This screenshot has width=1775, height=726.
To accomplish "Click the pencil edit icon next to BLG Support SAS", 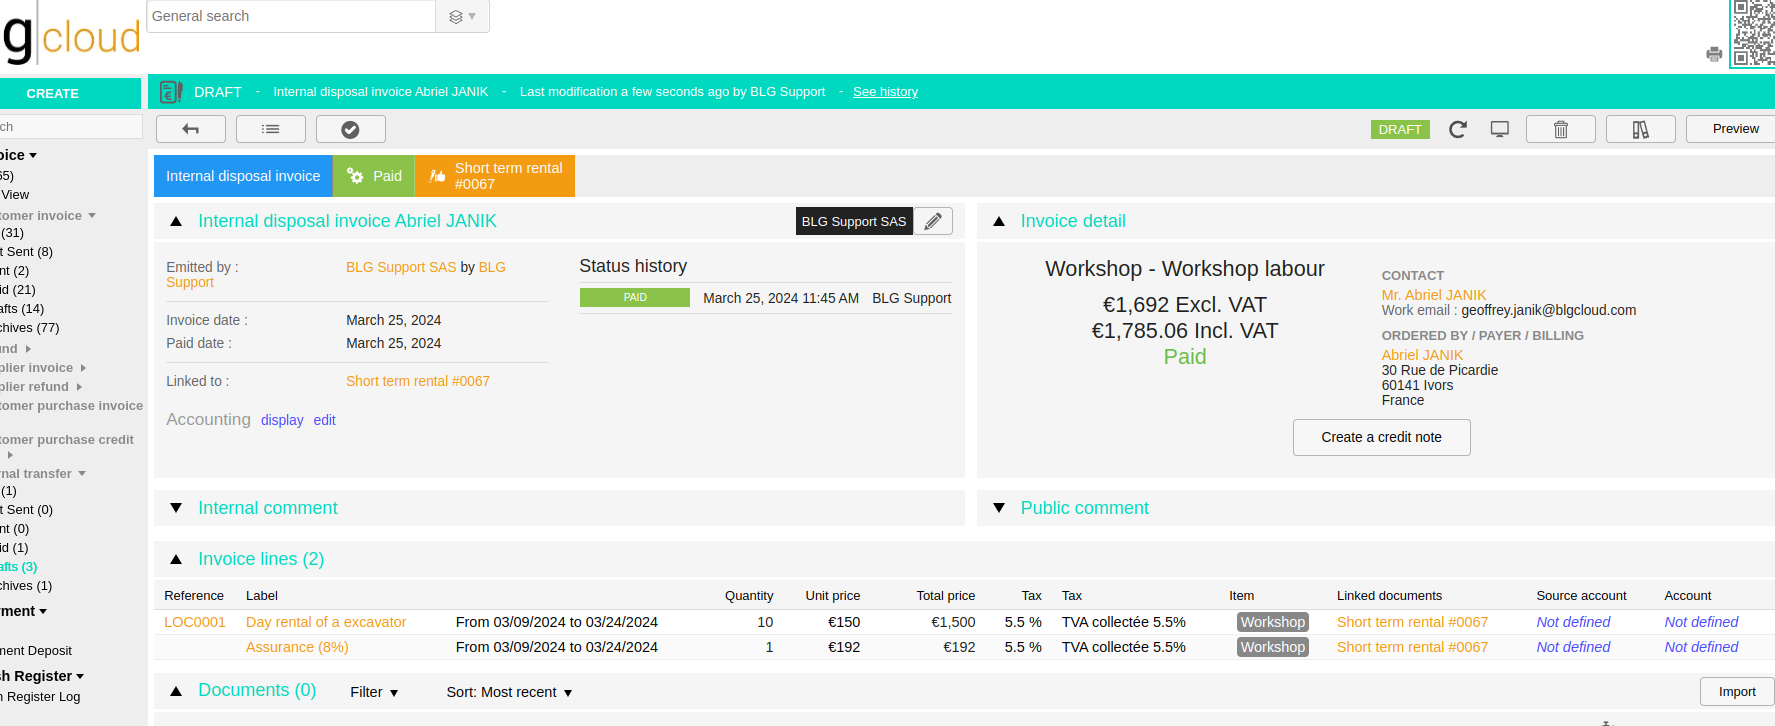I will pyautogui.click(x=933, y=221).
